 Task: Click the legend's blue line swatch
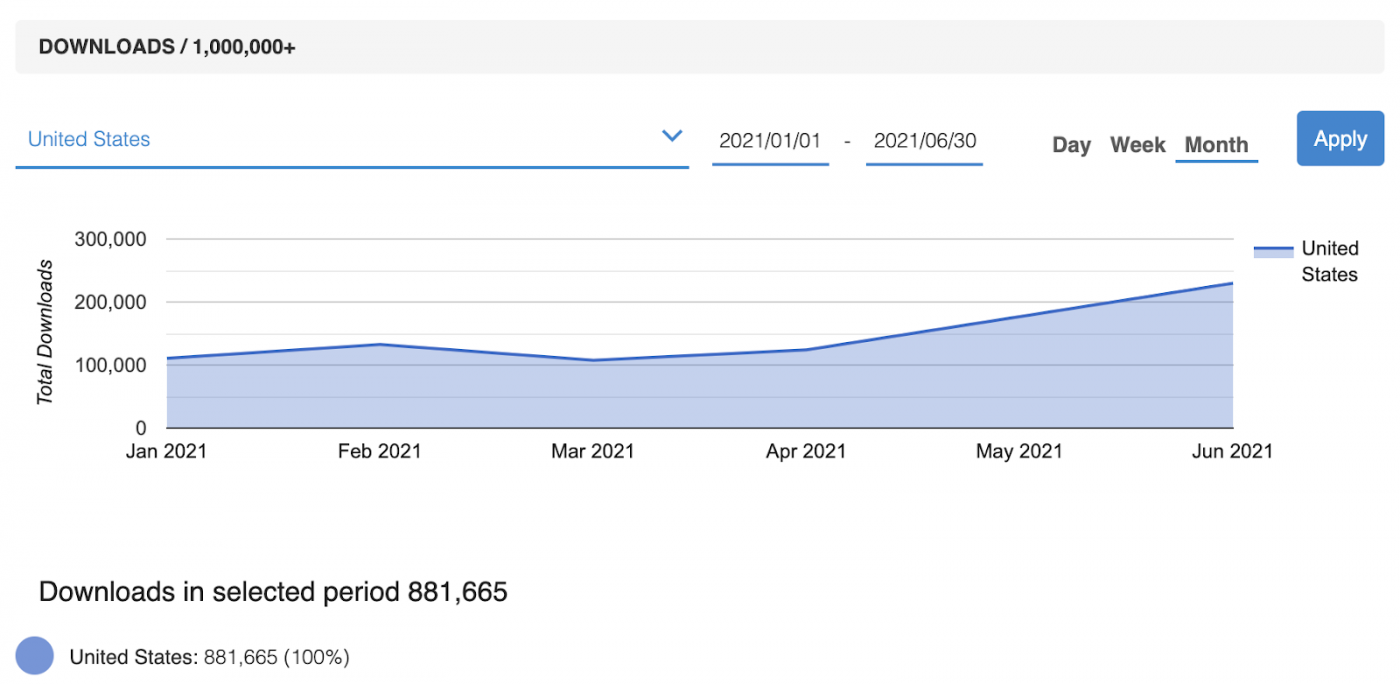click(x=1273, y=251)
